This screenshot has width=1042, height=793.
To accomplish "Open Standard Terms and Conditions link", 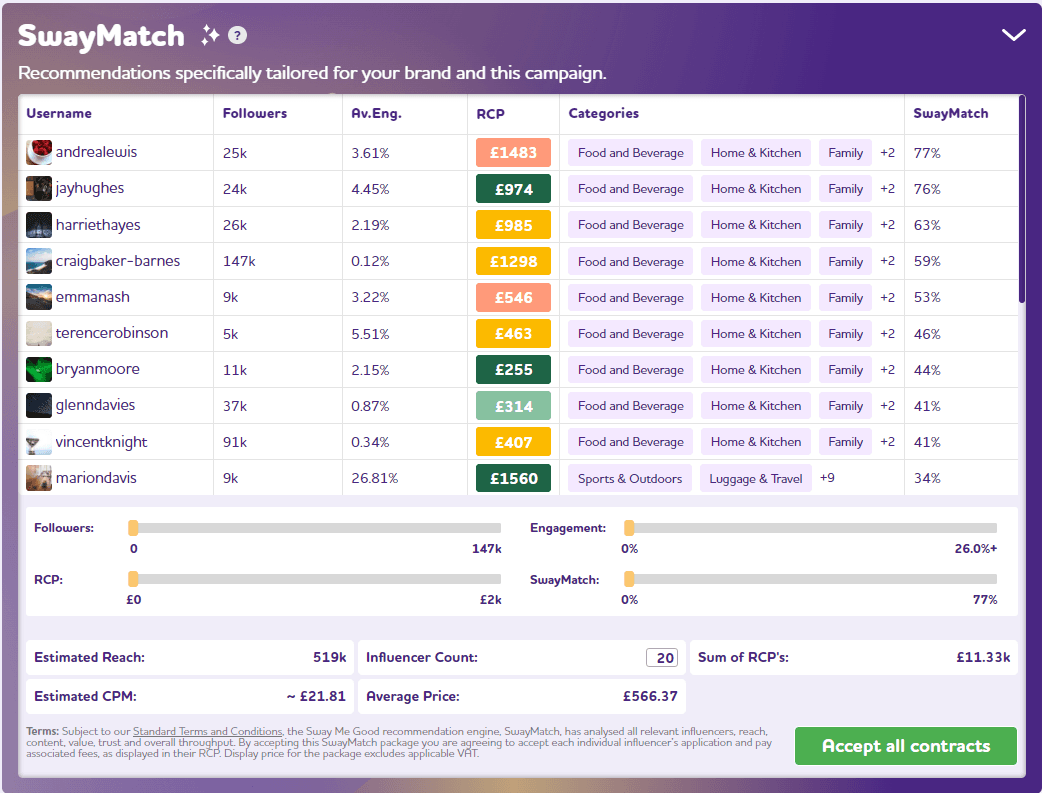I will pos(207,731).
